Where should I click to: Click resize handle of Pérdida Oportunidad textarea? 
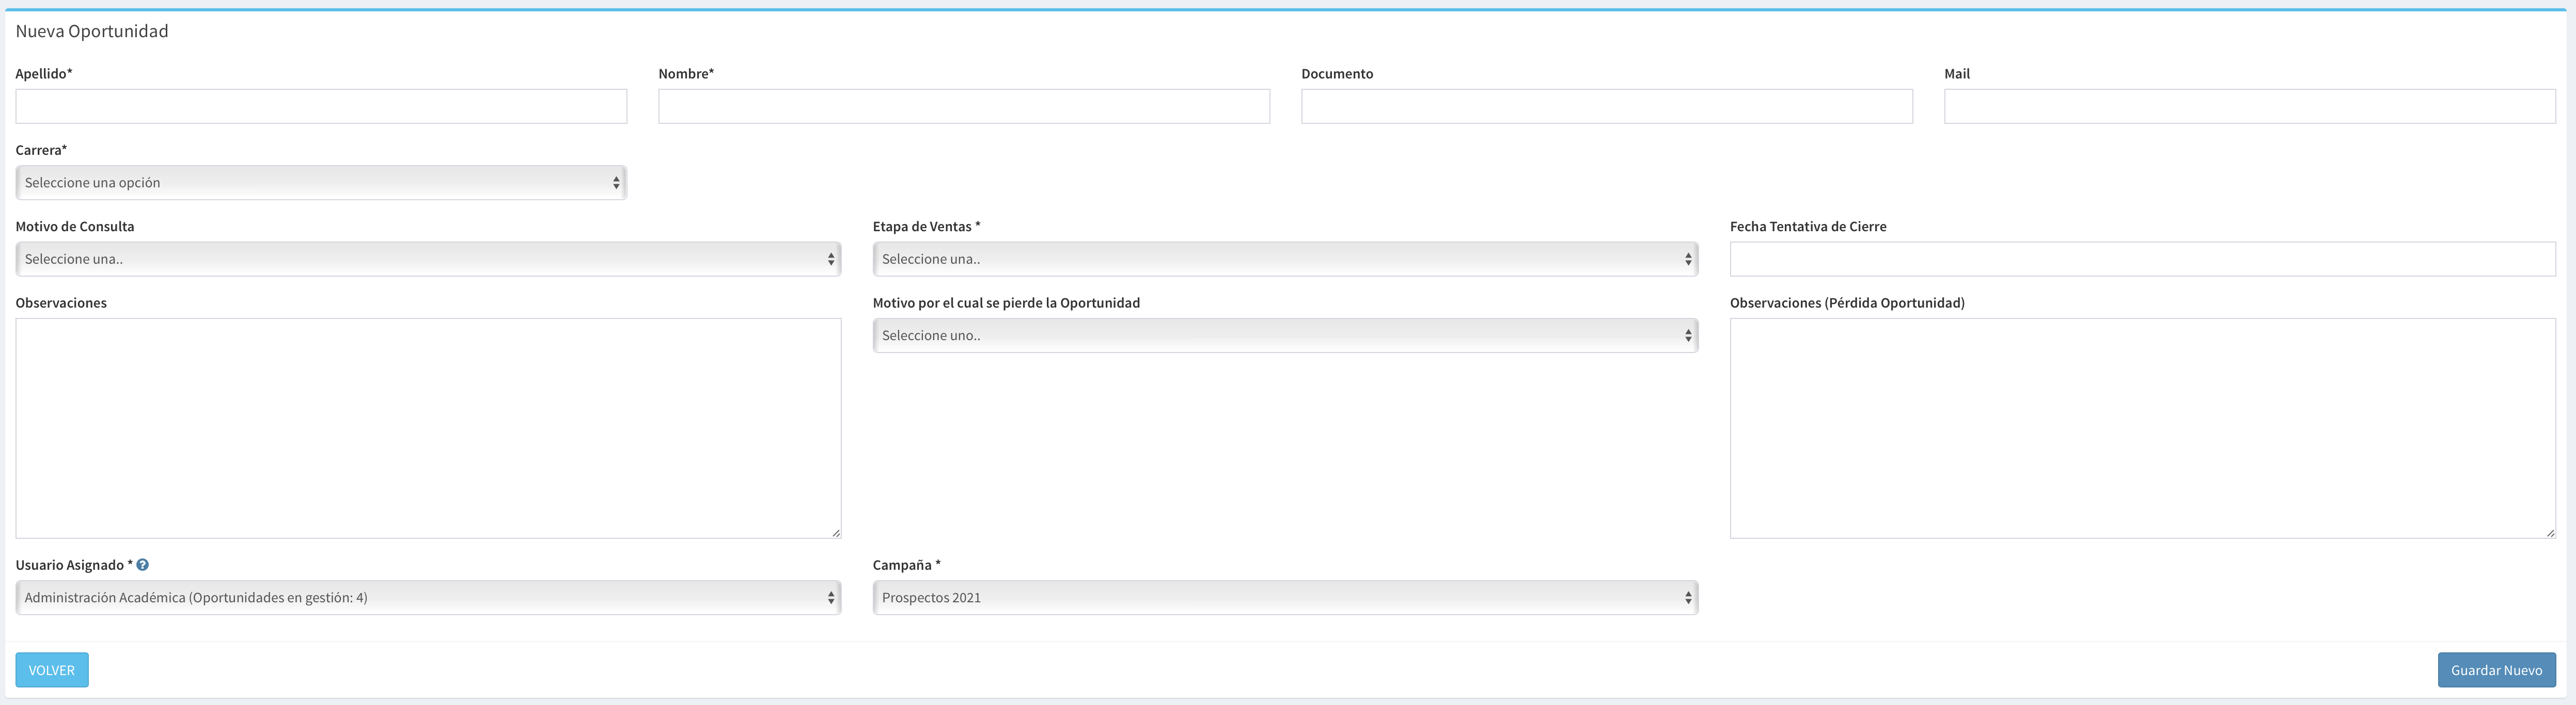[x=2550, y=533]
